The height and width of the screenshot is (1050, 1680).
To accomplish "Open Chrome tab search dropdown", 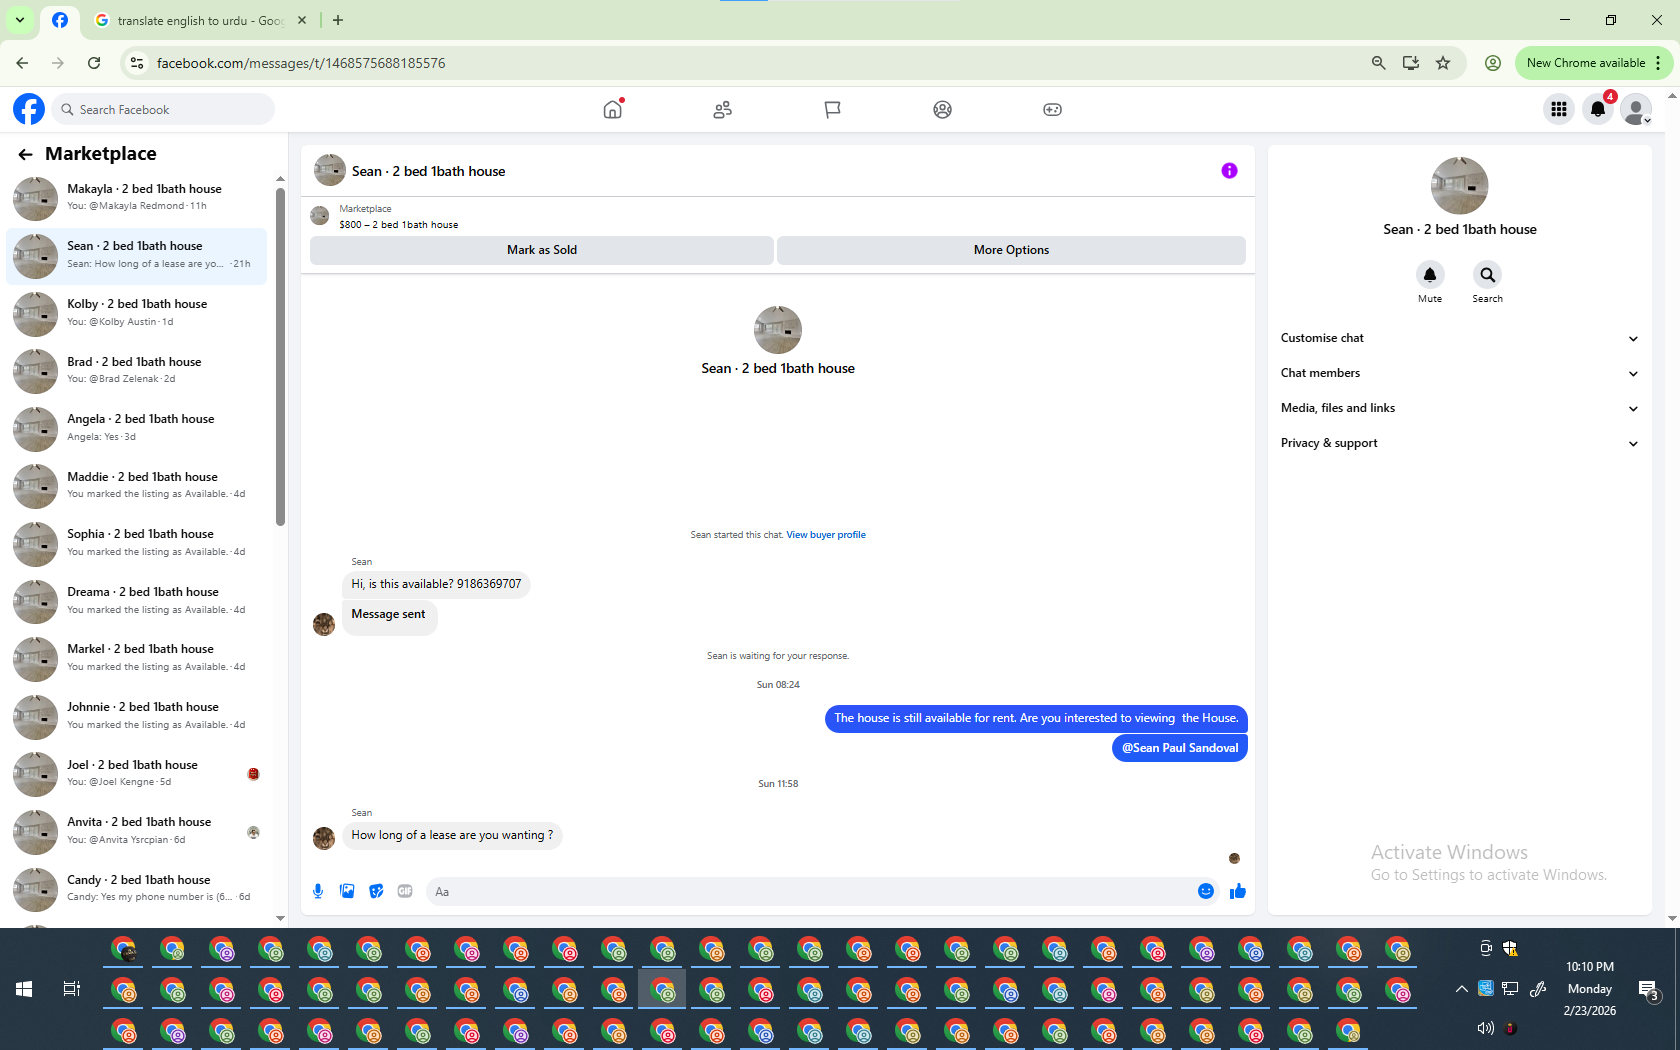I will [x=20, y=20].
